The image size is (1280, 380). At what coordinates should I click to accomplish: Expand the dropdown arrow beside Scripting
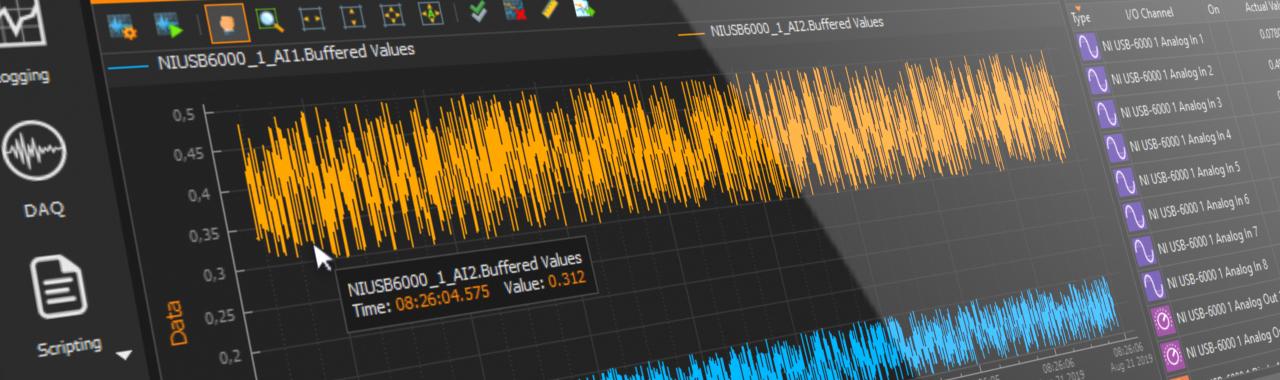[x=123, y=355]
